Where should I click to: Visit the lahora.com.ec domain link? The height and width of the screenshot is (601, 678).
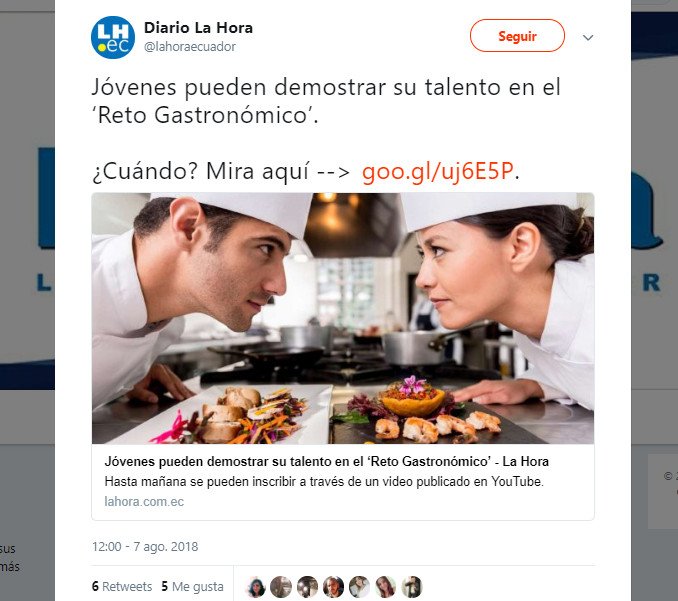point(144,502)
